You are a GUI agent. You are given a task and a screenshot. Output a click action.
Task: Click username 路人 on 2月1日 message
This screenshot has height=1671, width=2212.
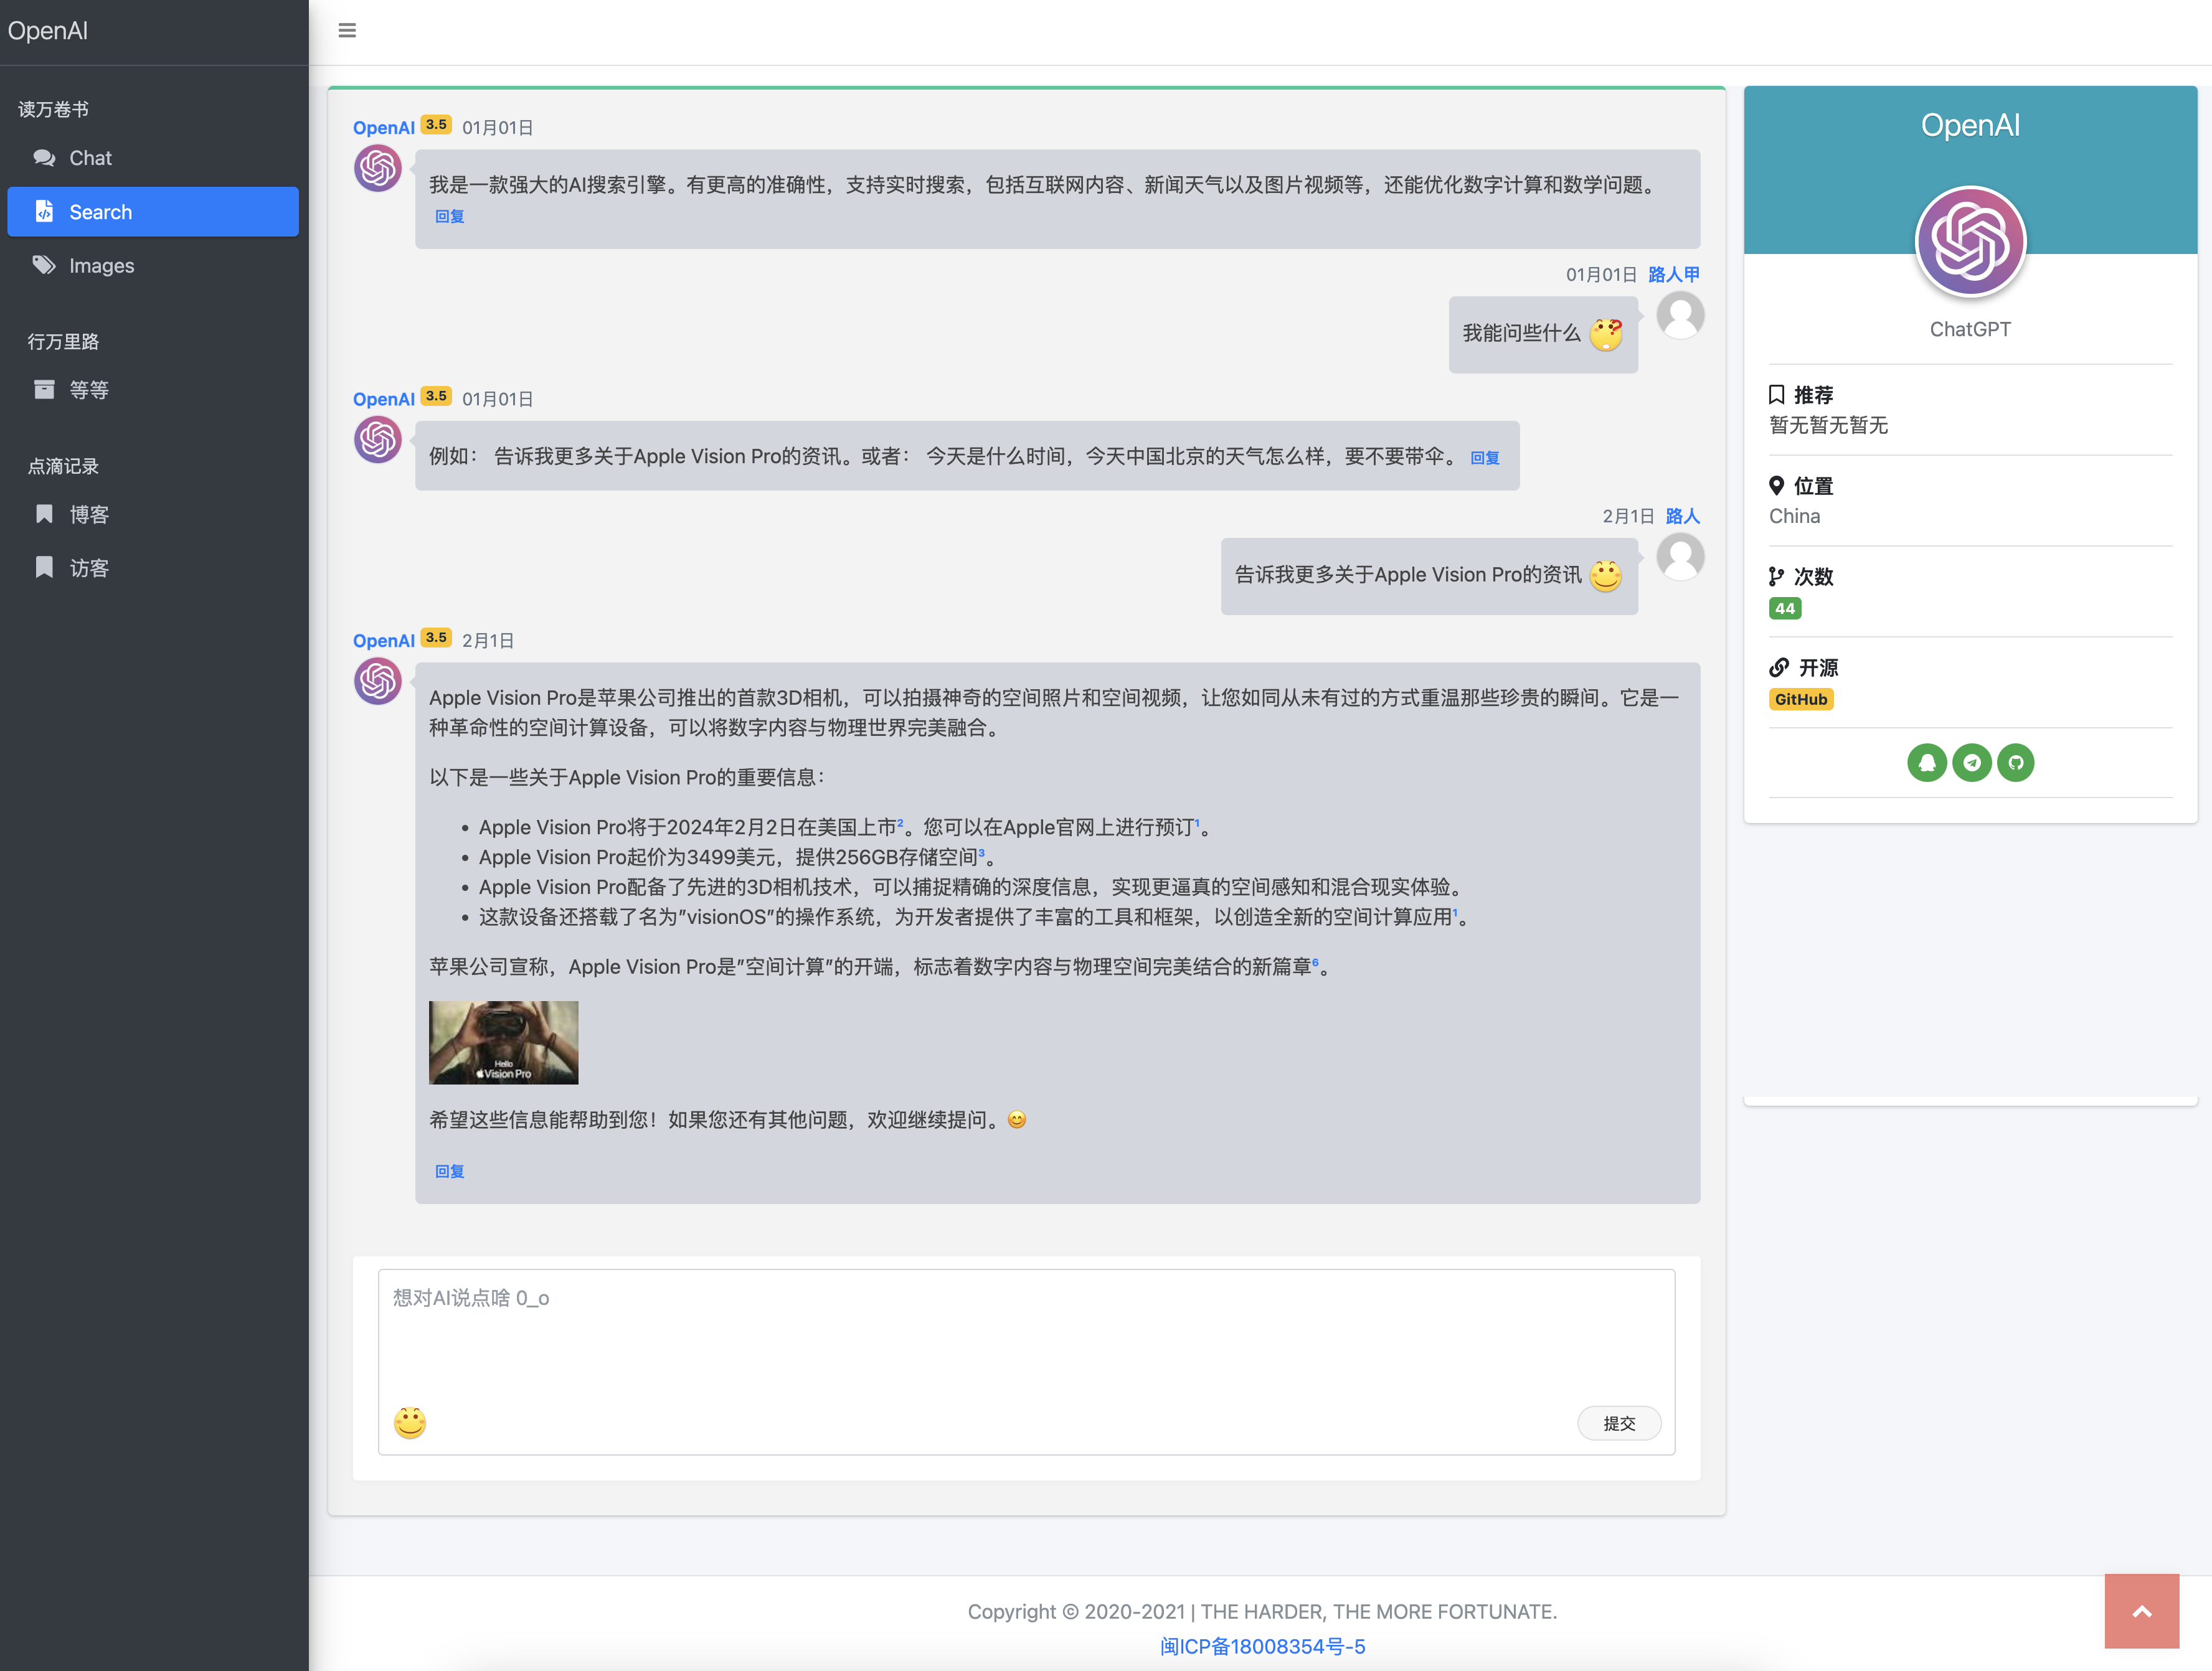tap(1683, 516)
